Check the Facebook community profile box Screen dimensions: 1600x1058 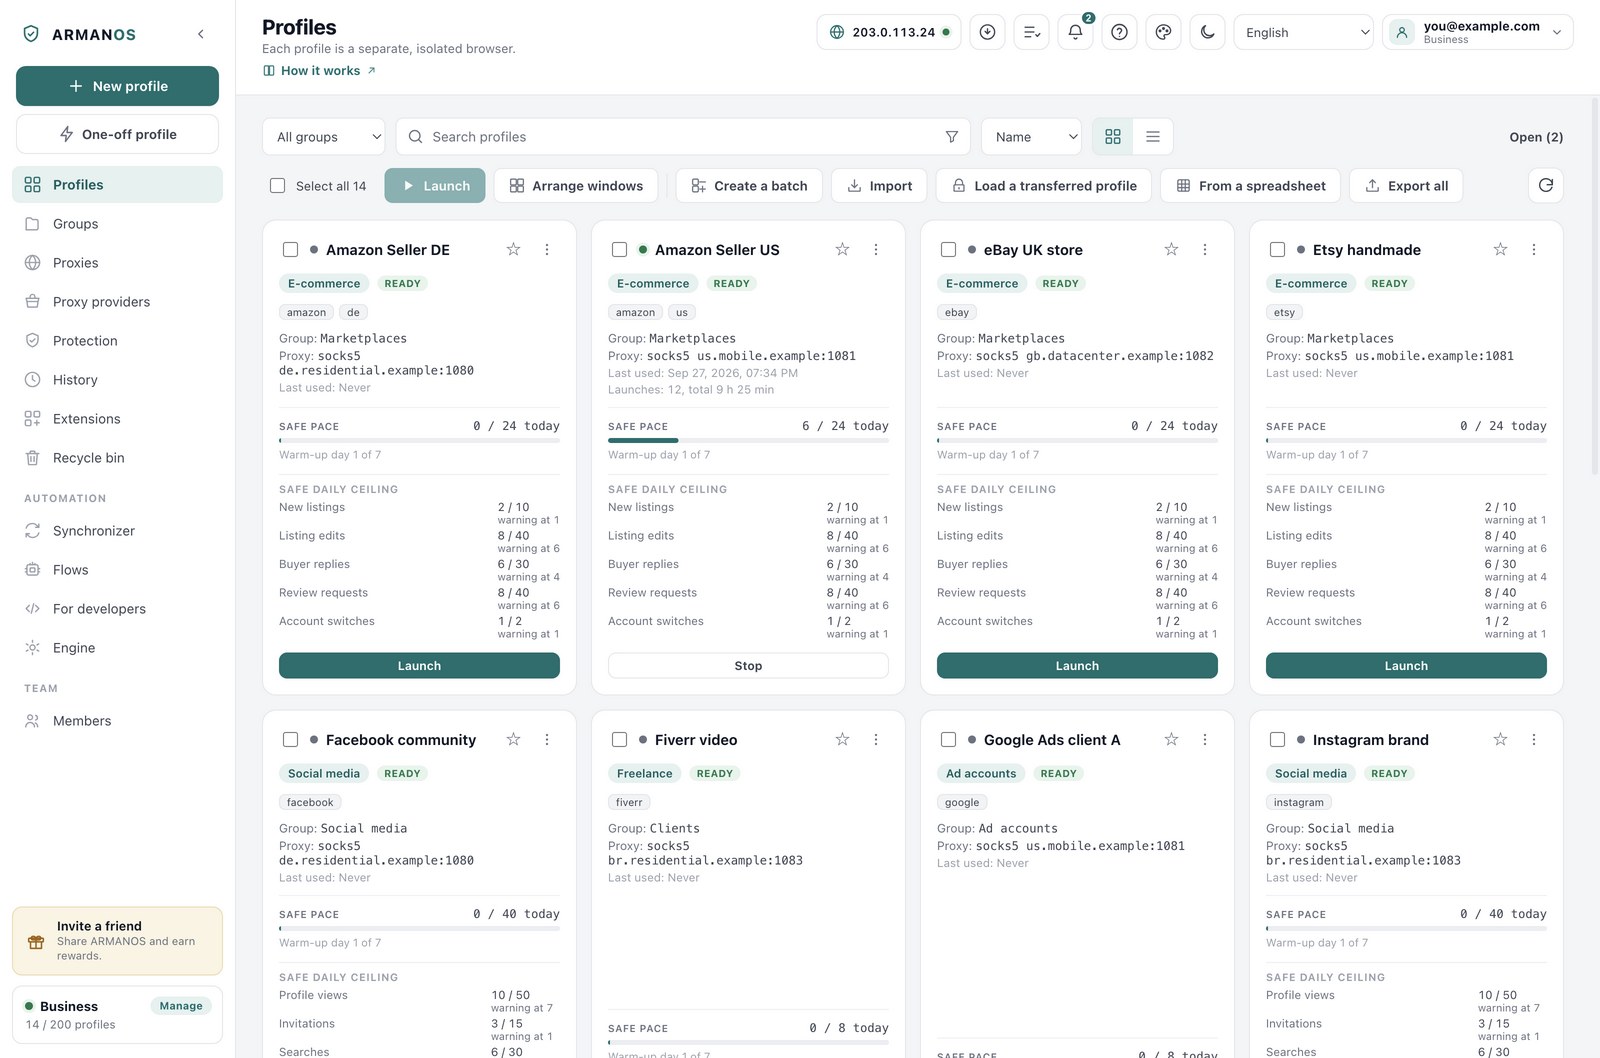click(291, 740)
